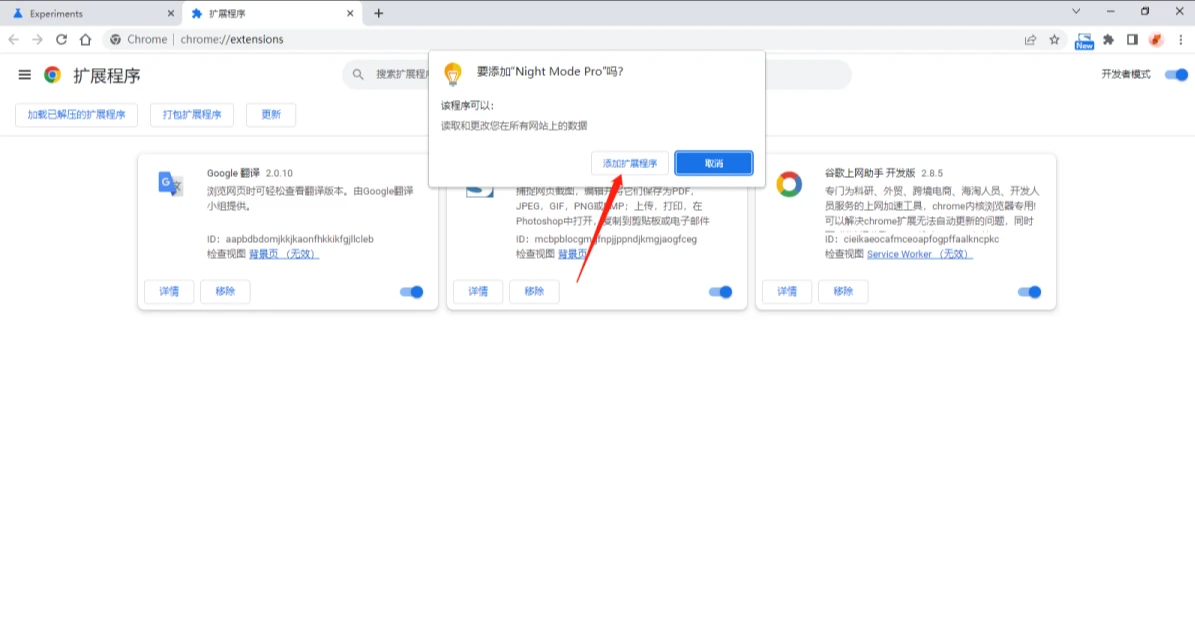
Task: Expand the tab search dropdown arrow
Action: tap(1076, 11)
